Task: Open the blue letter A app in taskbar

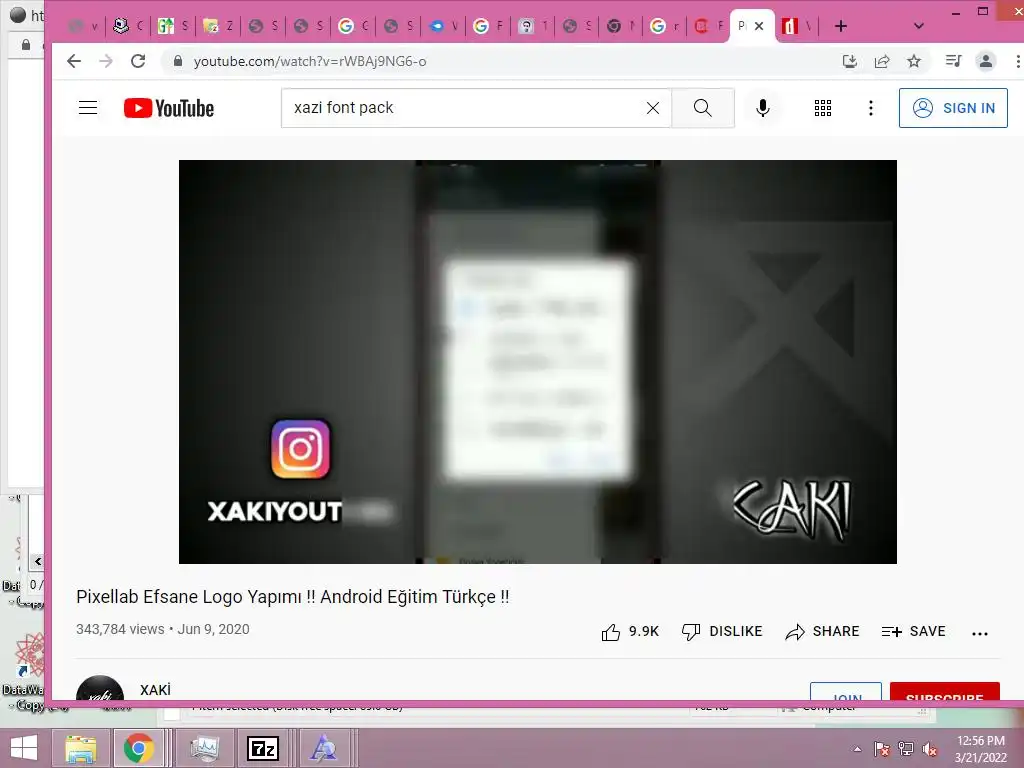Action: tap(323, 748)
